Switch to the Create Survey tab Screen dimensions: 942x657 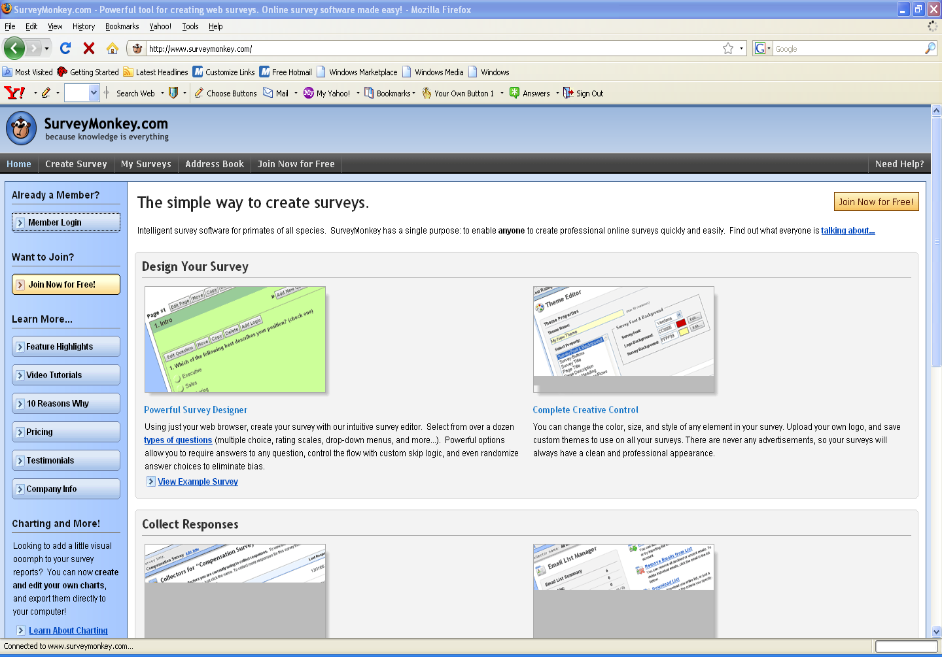pos(76,164)
